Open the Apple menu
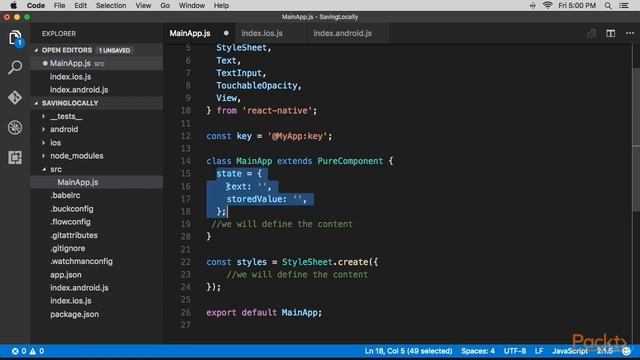Screen dimensions: 640x360 point(13,5)
